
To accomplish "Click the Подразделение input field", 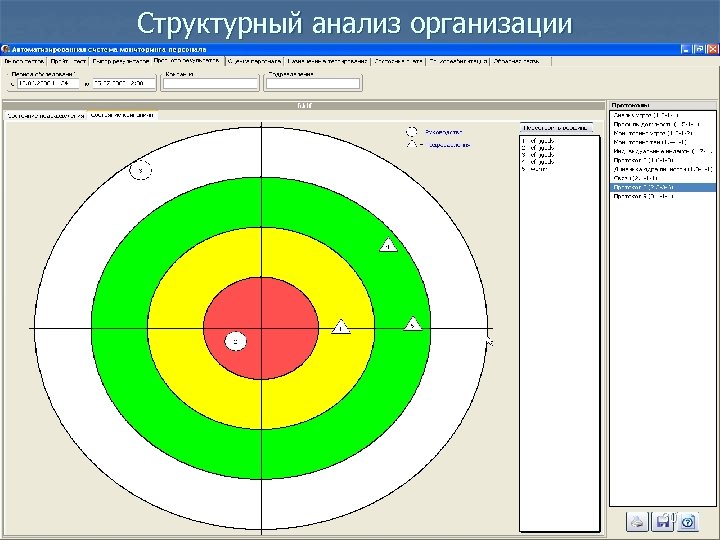I will (313, 84).
